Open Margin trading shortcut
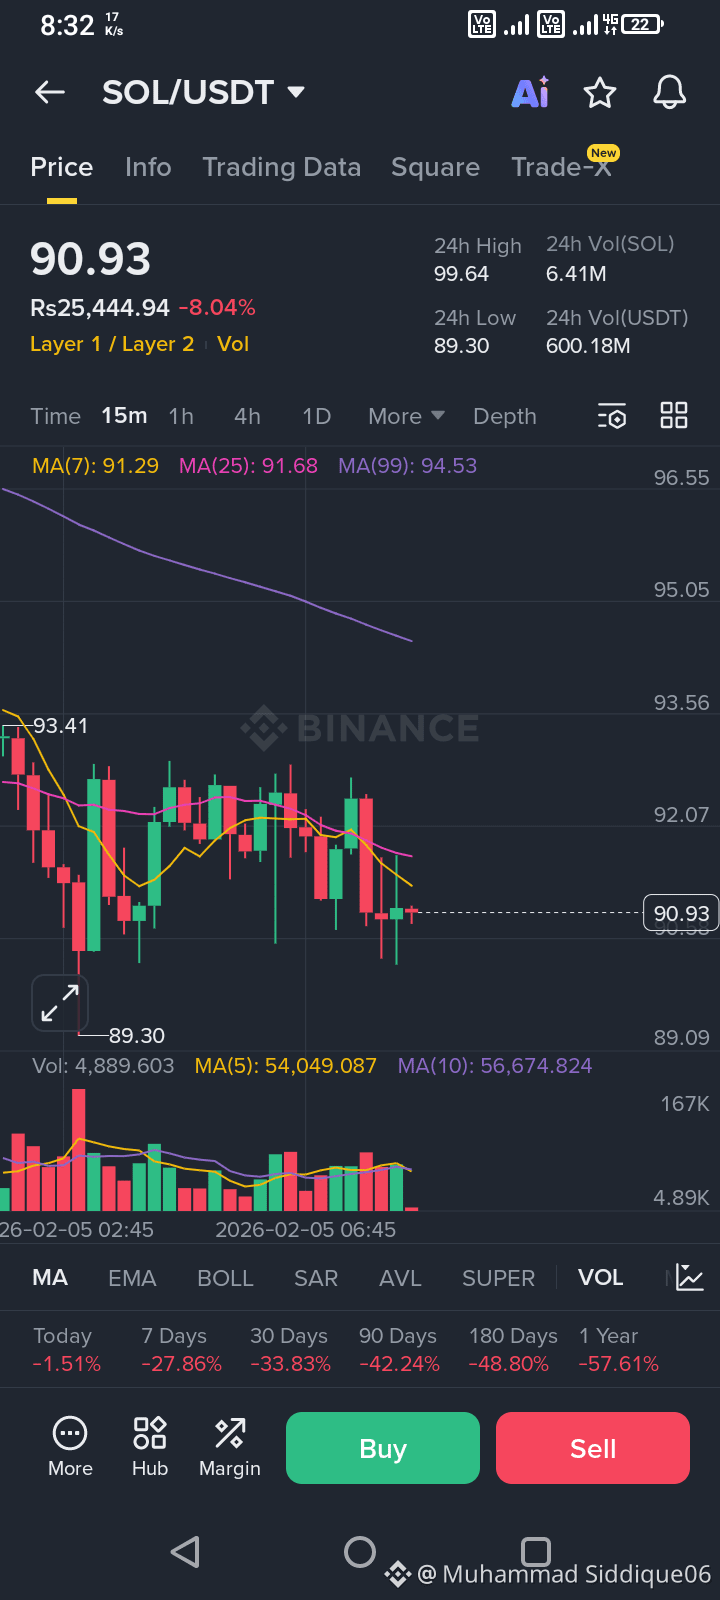This screenshot has height=1600, width=720. [230, 1447]
